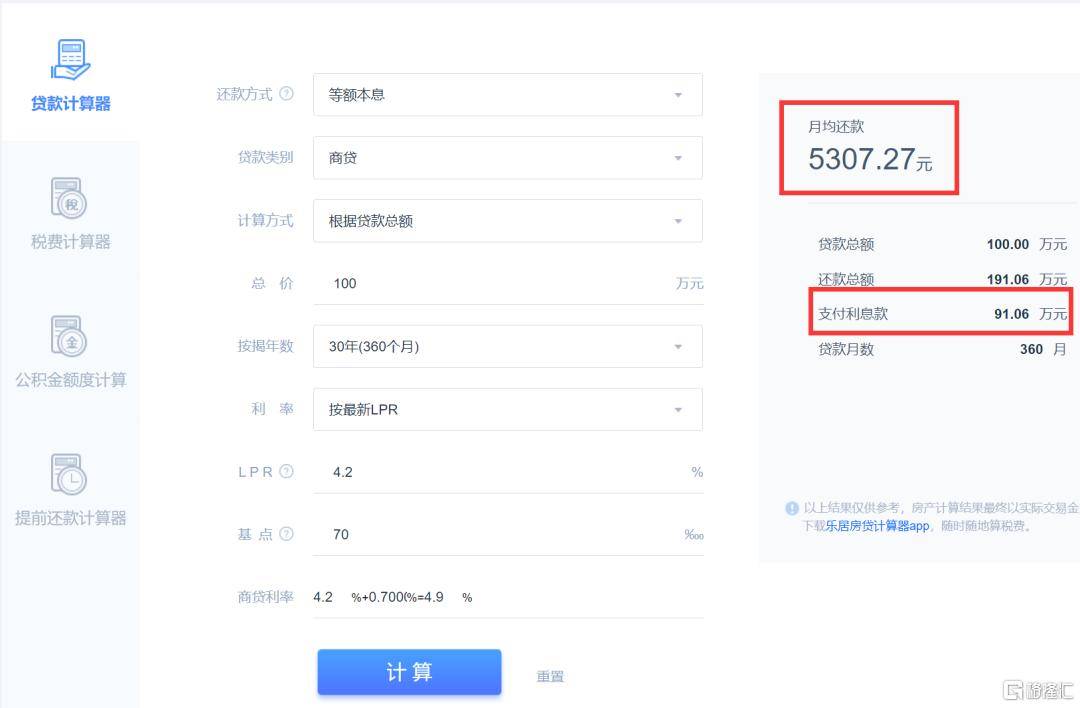Switch to the 提前还款计算器 tab

[x=70, y=518]
